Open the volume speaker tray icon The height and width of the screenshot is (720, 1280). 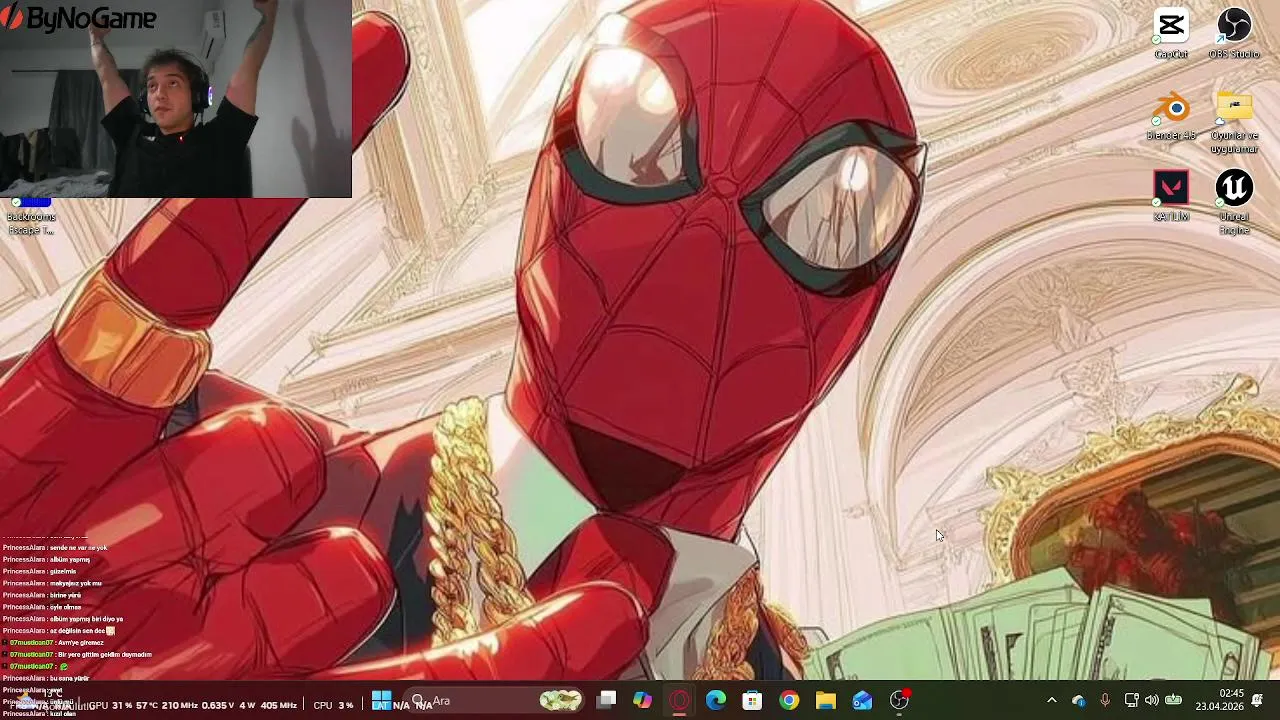coord(1152,701)
